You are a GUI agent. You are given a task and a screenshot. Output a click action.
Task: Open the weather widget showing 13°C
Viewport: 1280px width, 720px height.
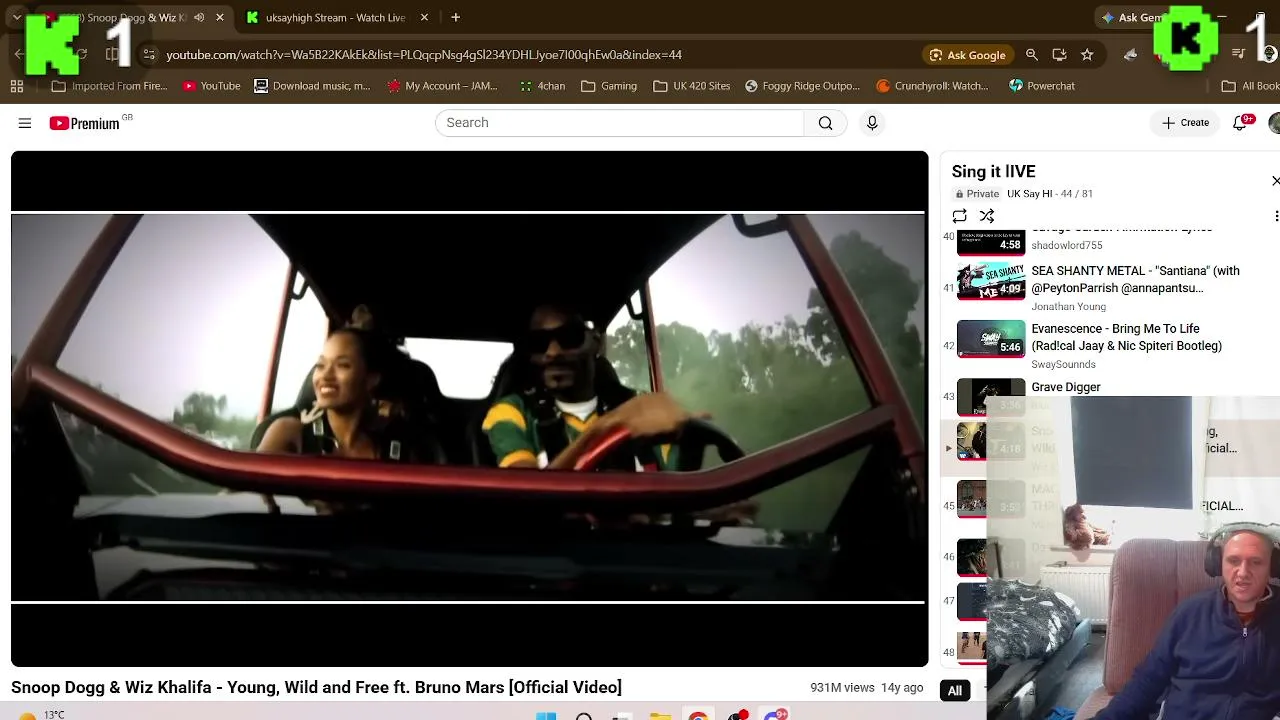(x=40, y=714)
